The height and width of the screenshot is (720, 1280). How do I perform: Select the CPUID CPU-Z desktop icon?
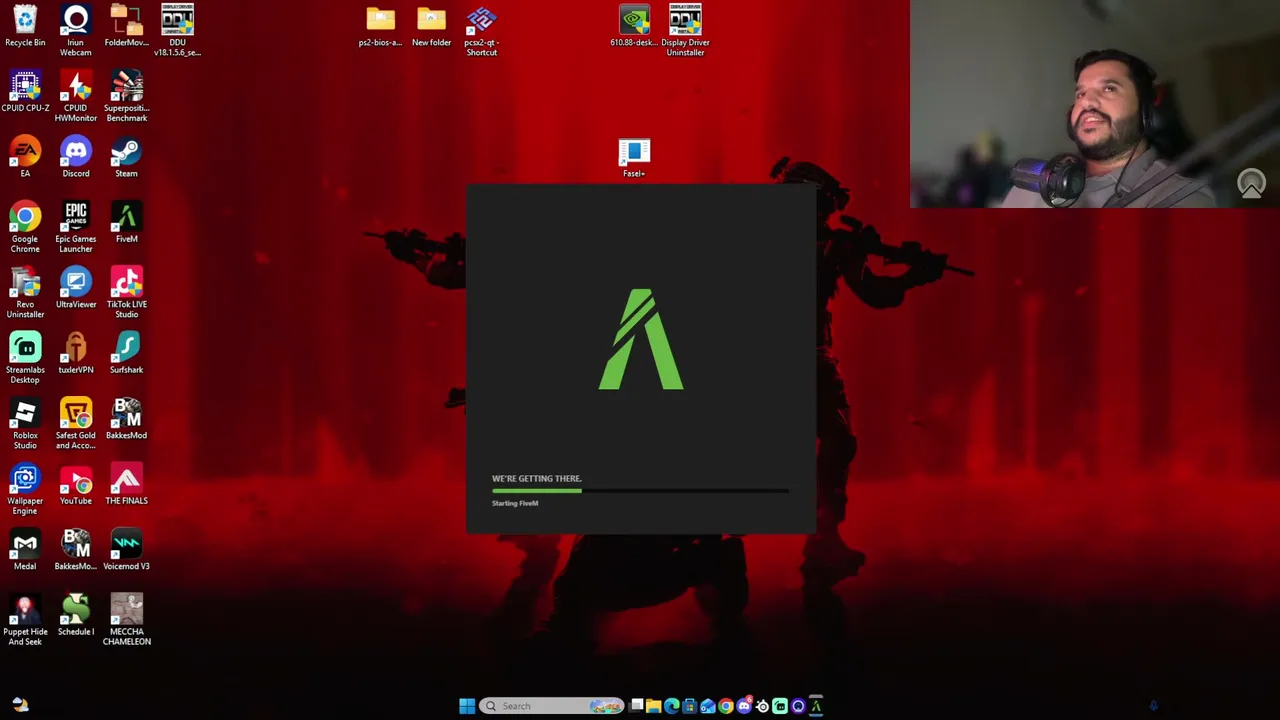25,92
